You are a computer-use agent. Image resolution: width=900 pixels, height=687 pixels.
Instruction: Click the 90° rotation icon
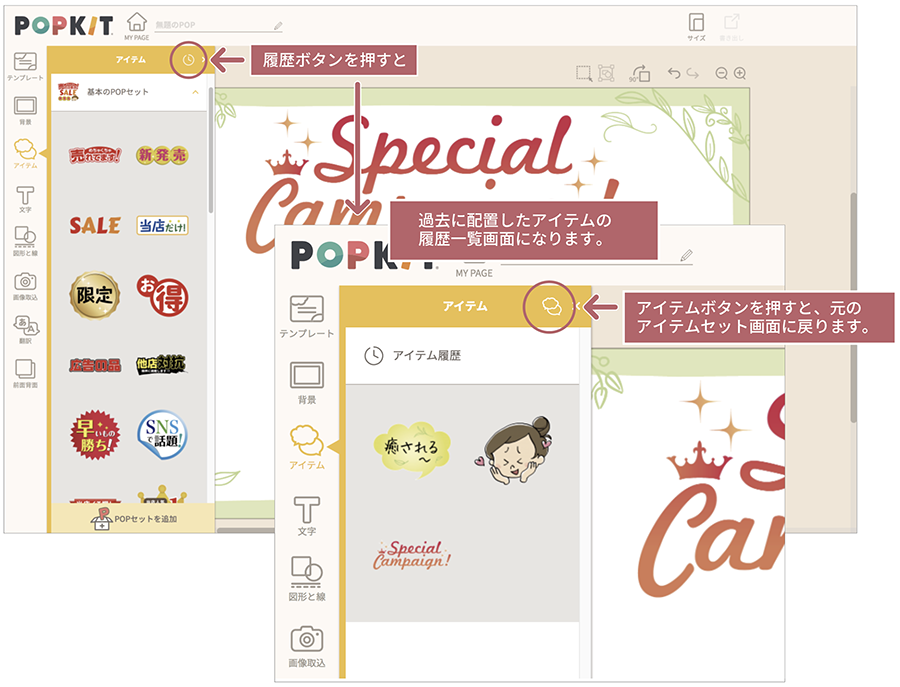641,72
